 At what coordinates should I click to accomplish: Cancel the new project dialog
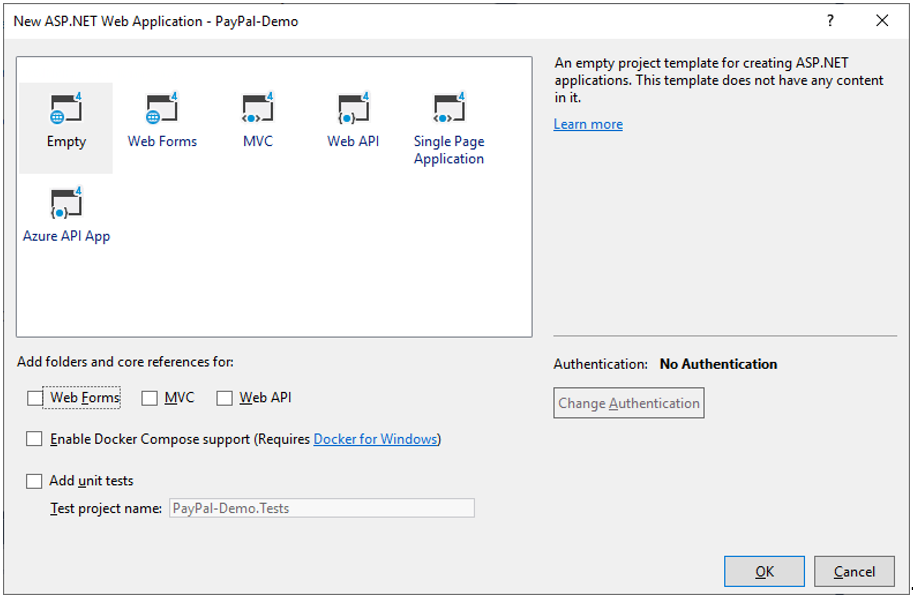point(854,572)
